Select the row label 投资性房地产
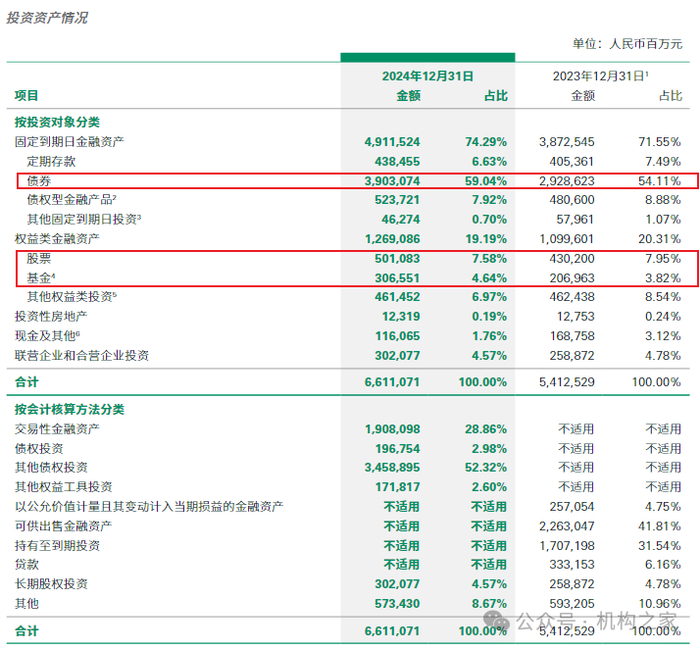 click(51, 317)
